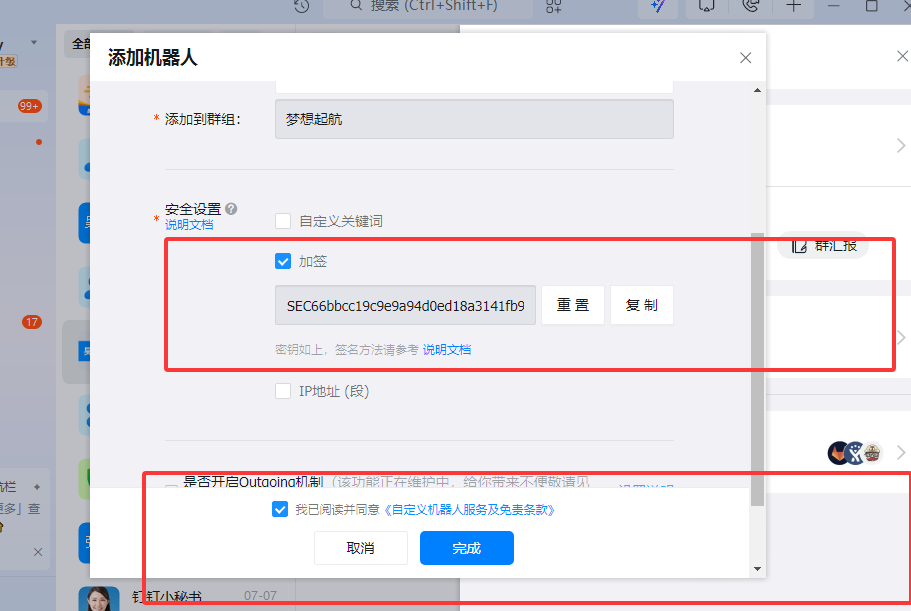Expand the member avatars row chevron
The height and width of the screenshot is (611, 911).
coord(901,452)
